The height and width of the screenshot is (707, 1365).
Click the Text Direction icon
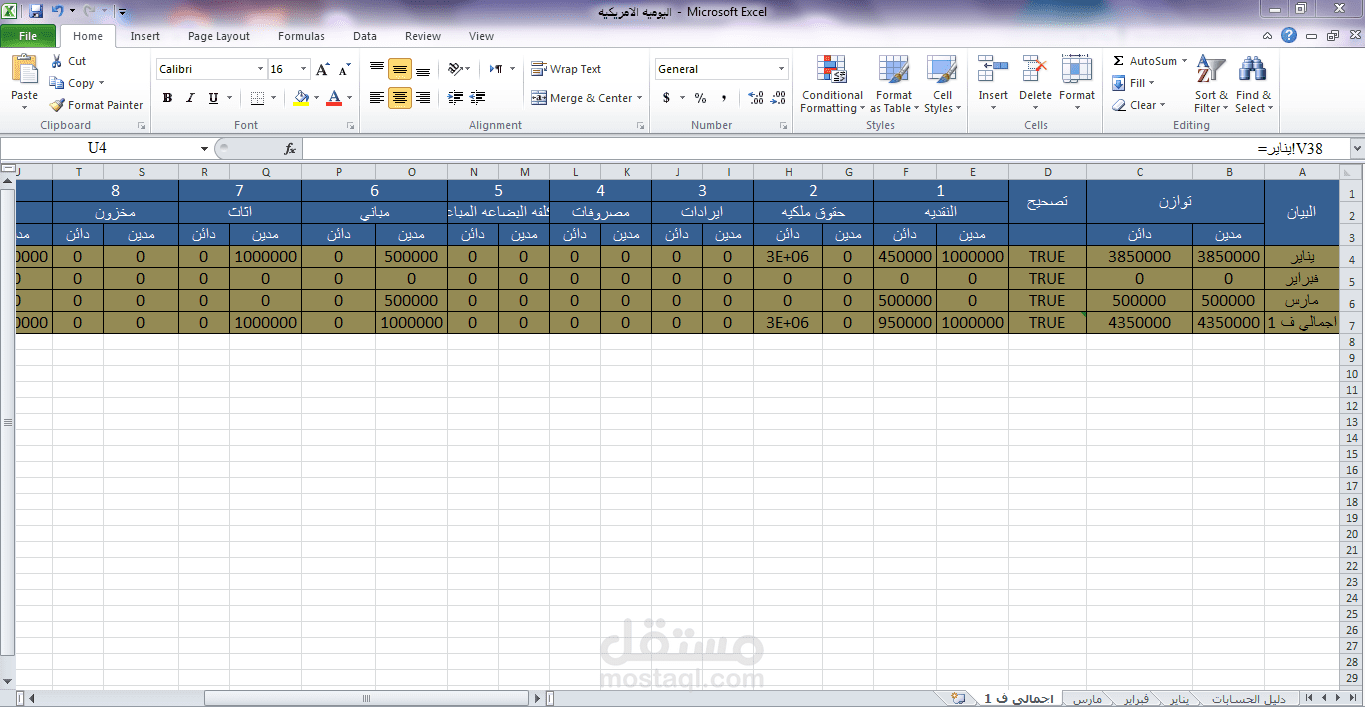(x=497, y=69)
